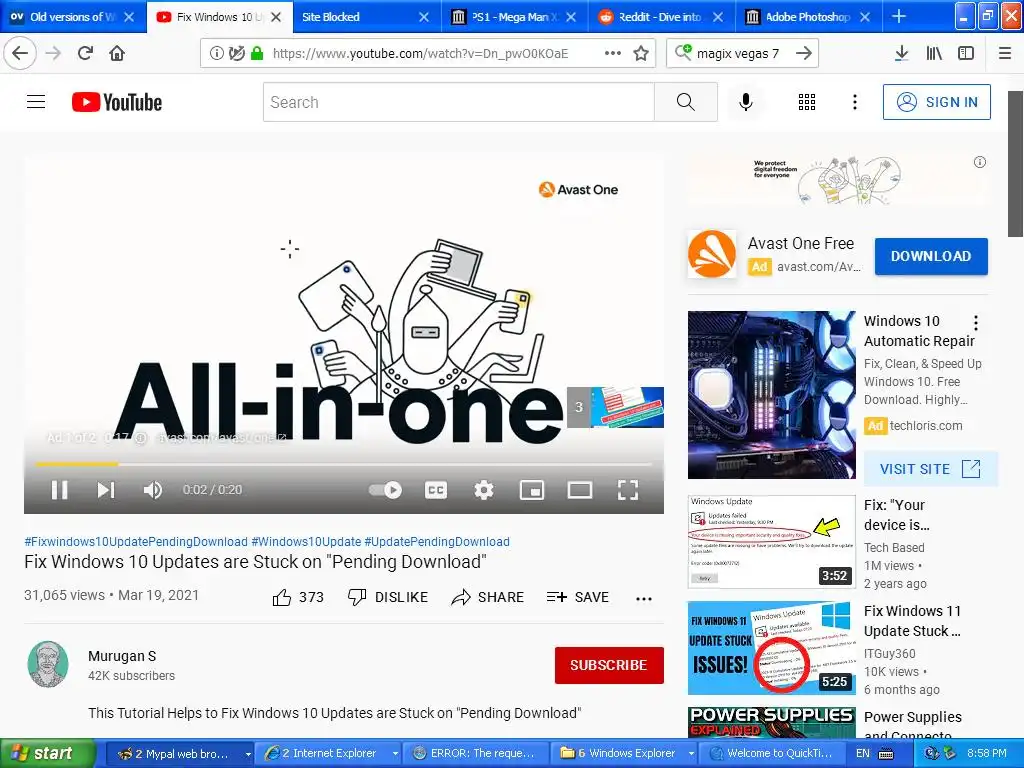The image size is (1024, 768).
Task: Go to the YouTube logo home link
Action: tap(117, 102)
